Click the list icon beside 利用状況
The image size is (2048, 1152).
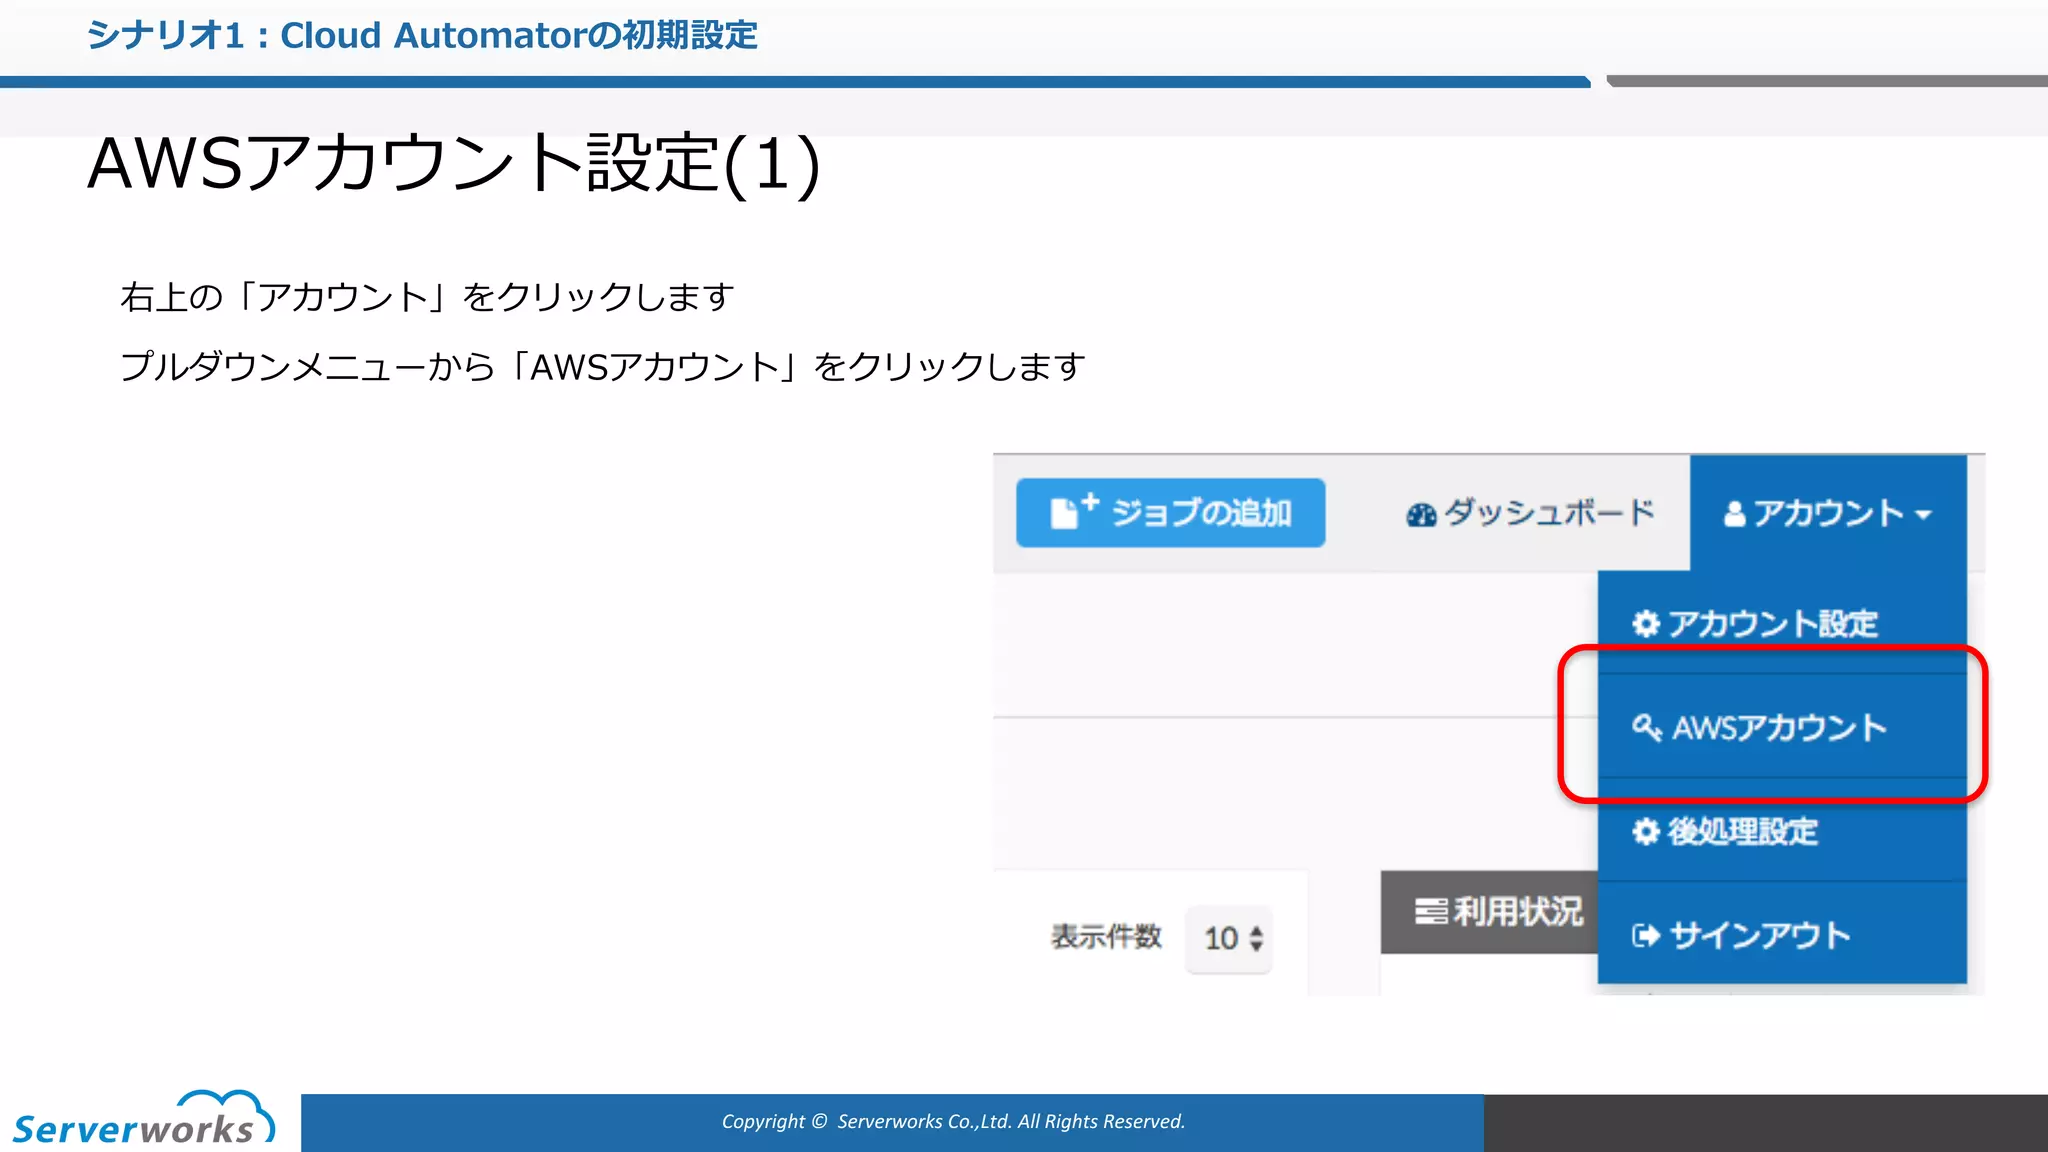coord(1431,912)
